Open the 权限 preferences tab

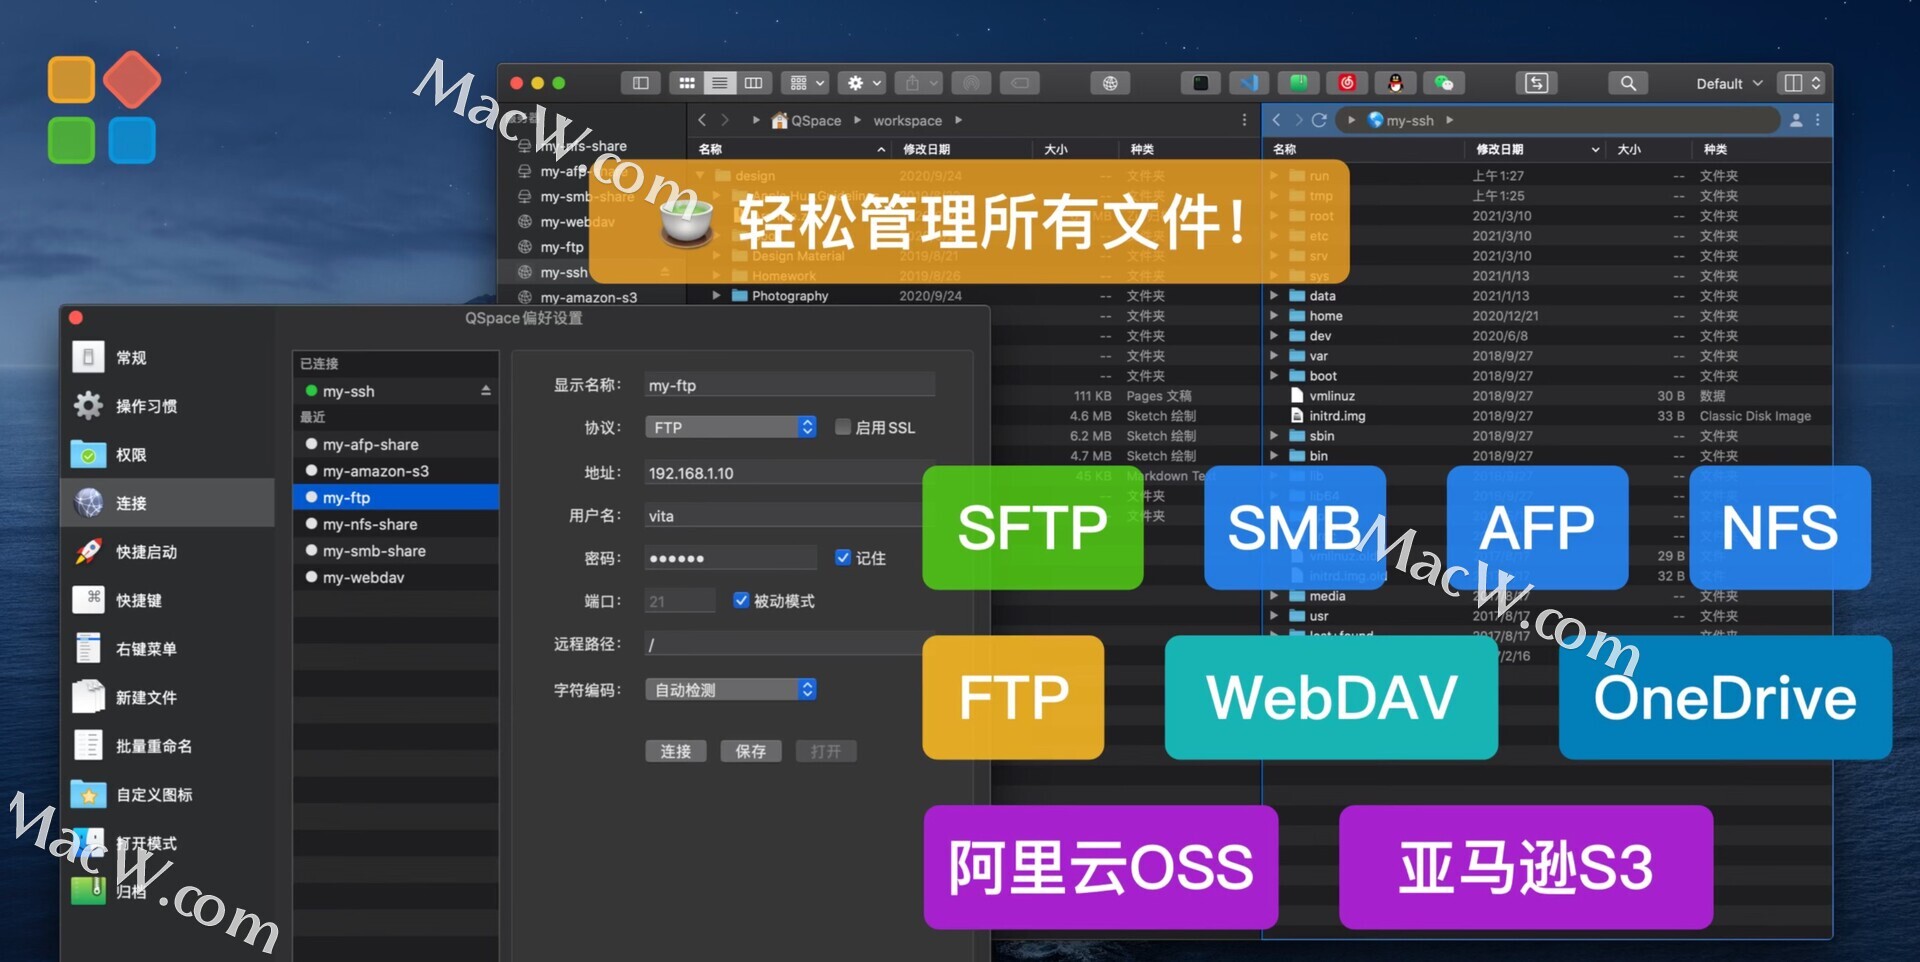(168, 454)
